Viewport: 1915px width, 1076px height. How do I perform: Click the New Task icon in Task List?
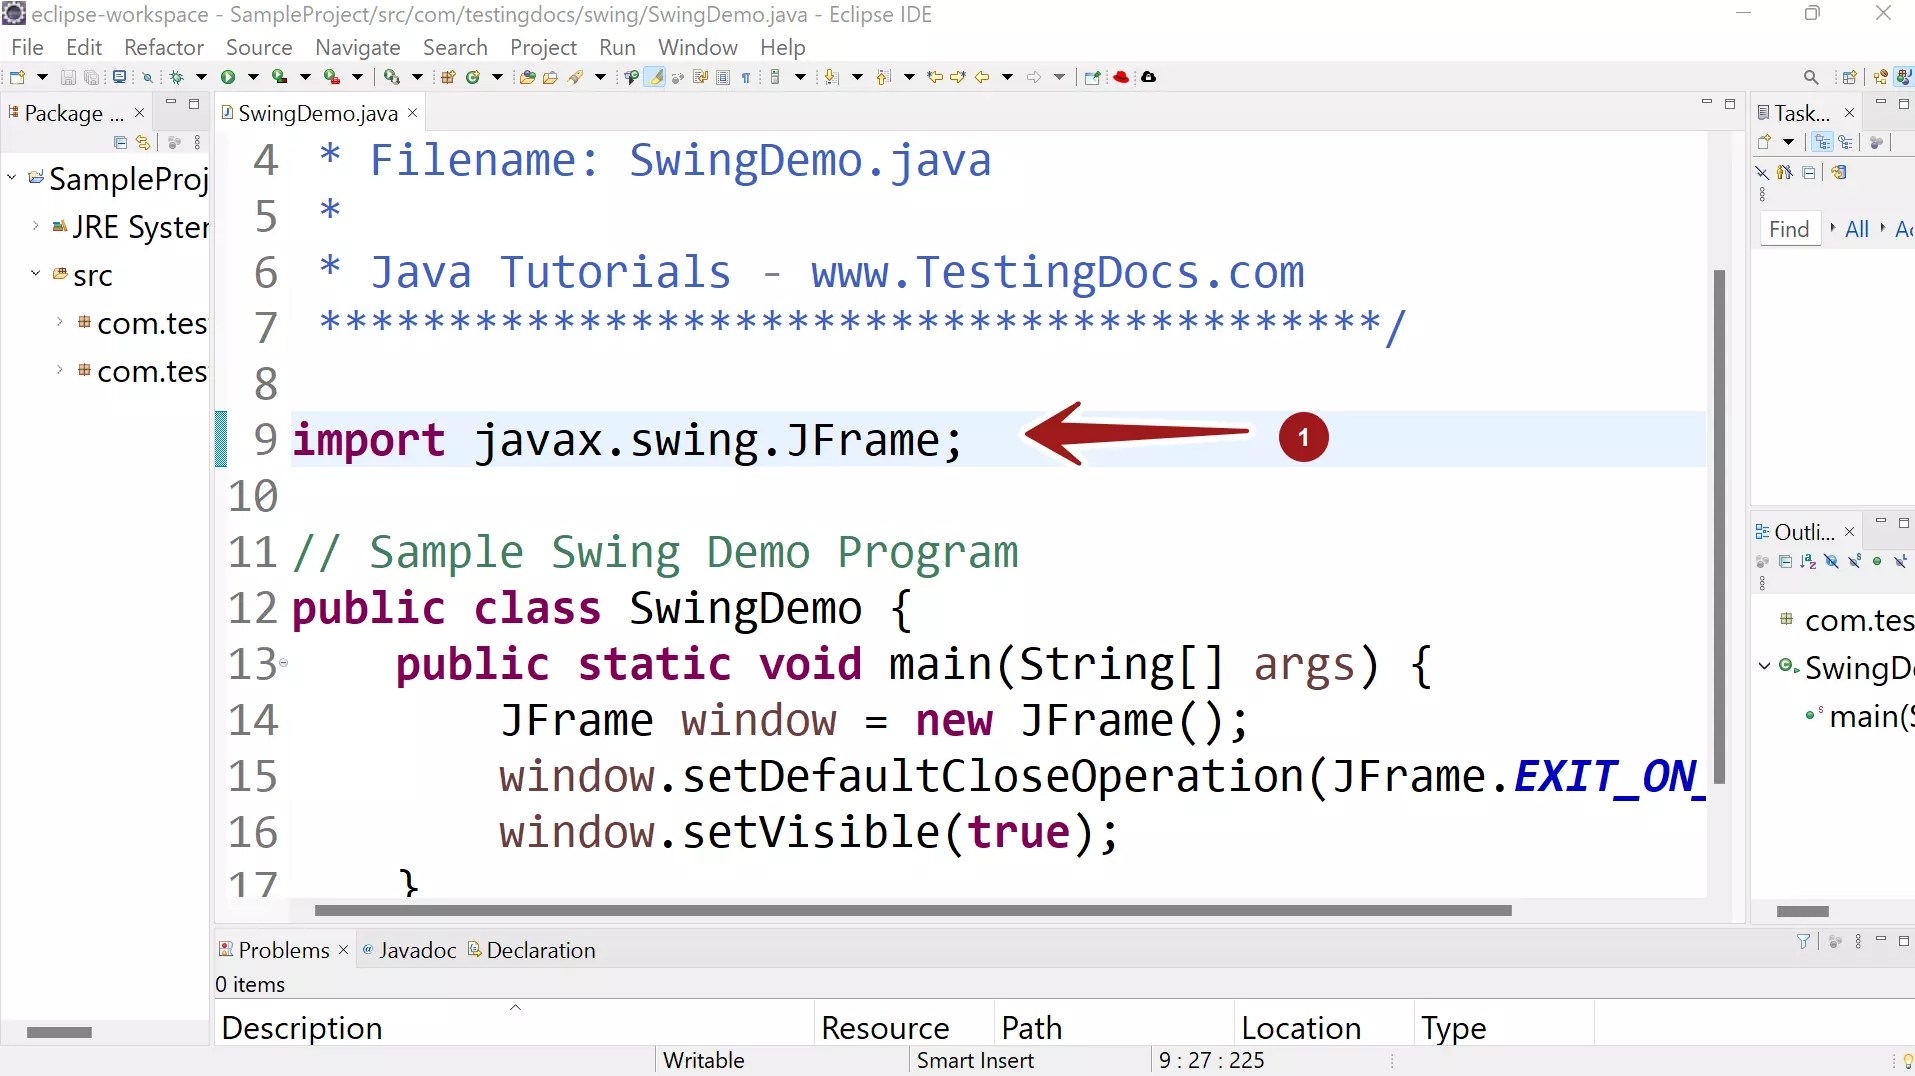coord(1765,142)
